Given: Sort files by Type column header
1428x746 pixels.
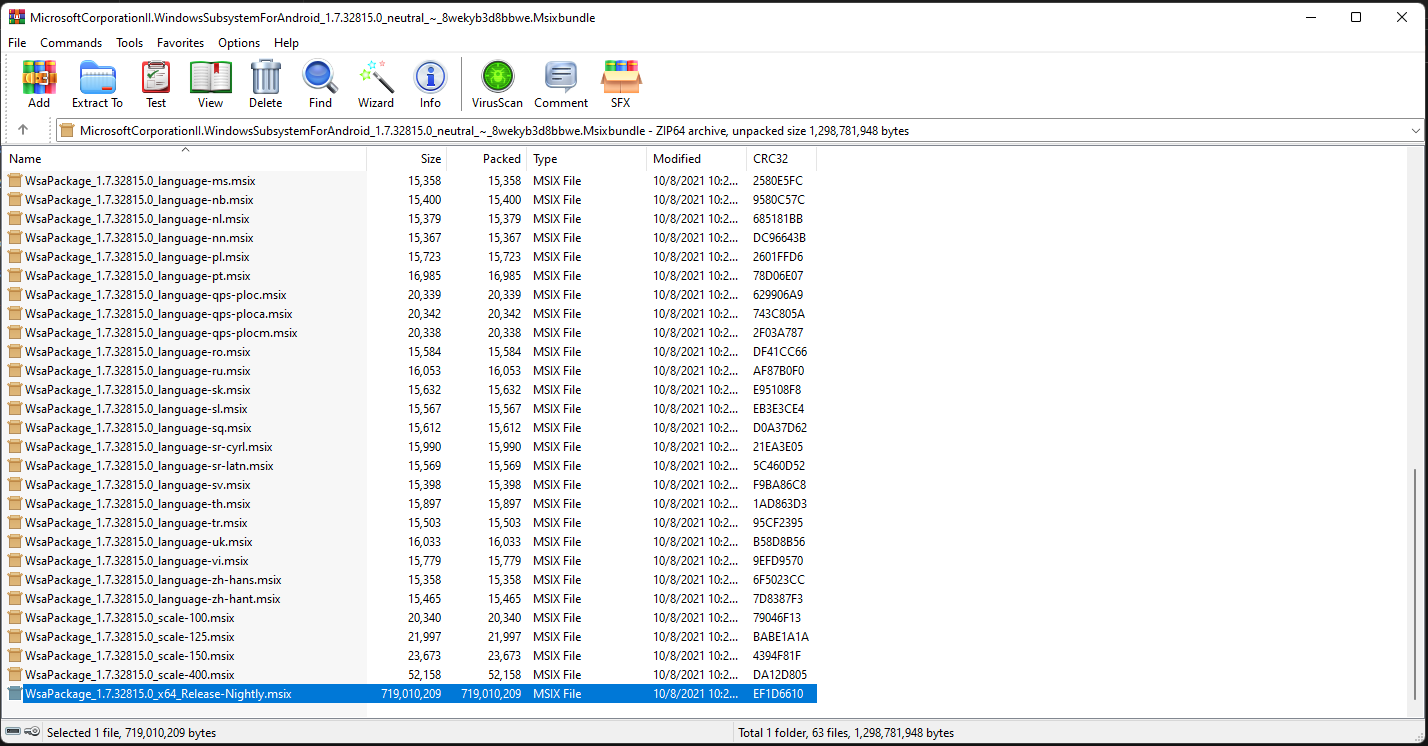Looking at the screenshot, I should coord(587,159).
